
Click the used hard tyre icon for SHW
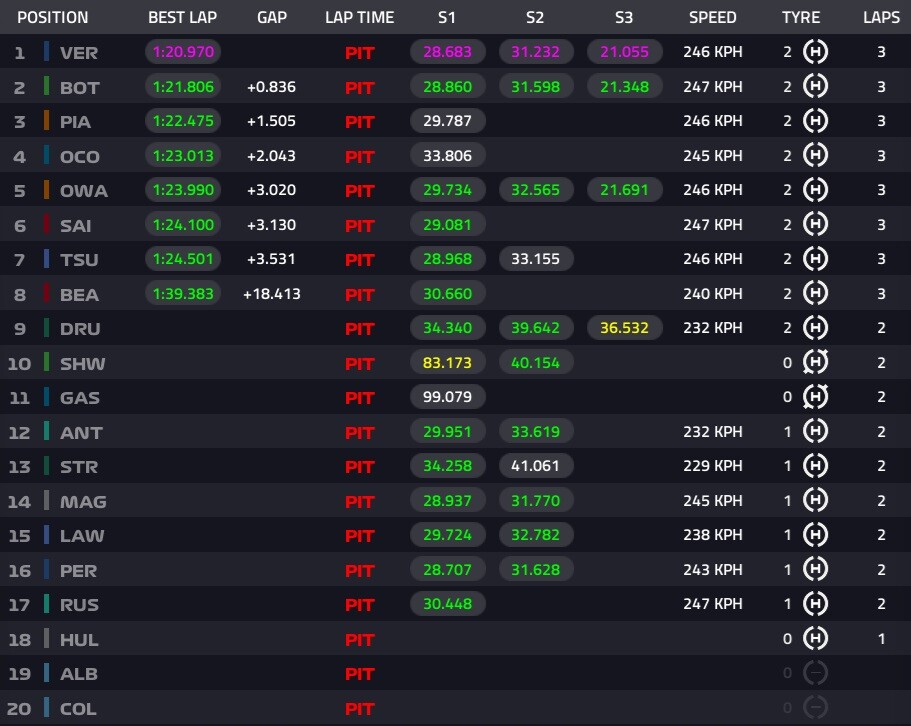coord(815,362)
